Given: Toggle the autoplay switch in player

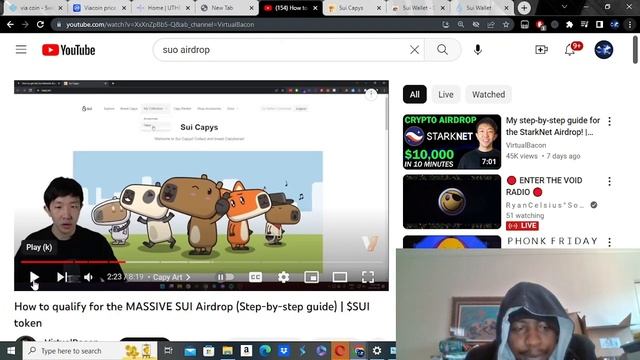Looking at the screenshot, I should point(226,277).
